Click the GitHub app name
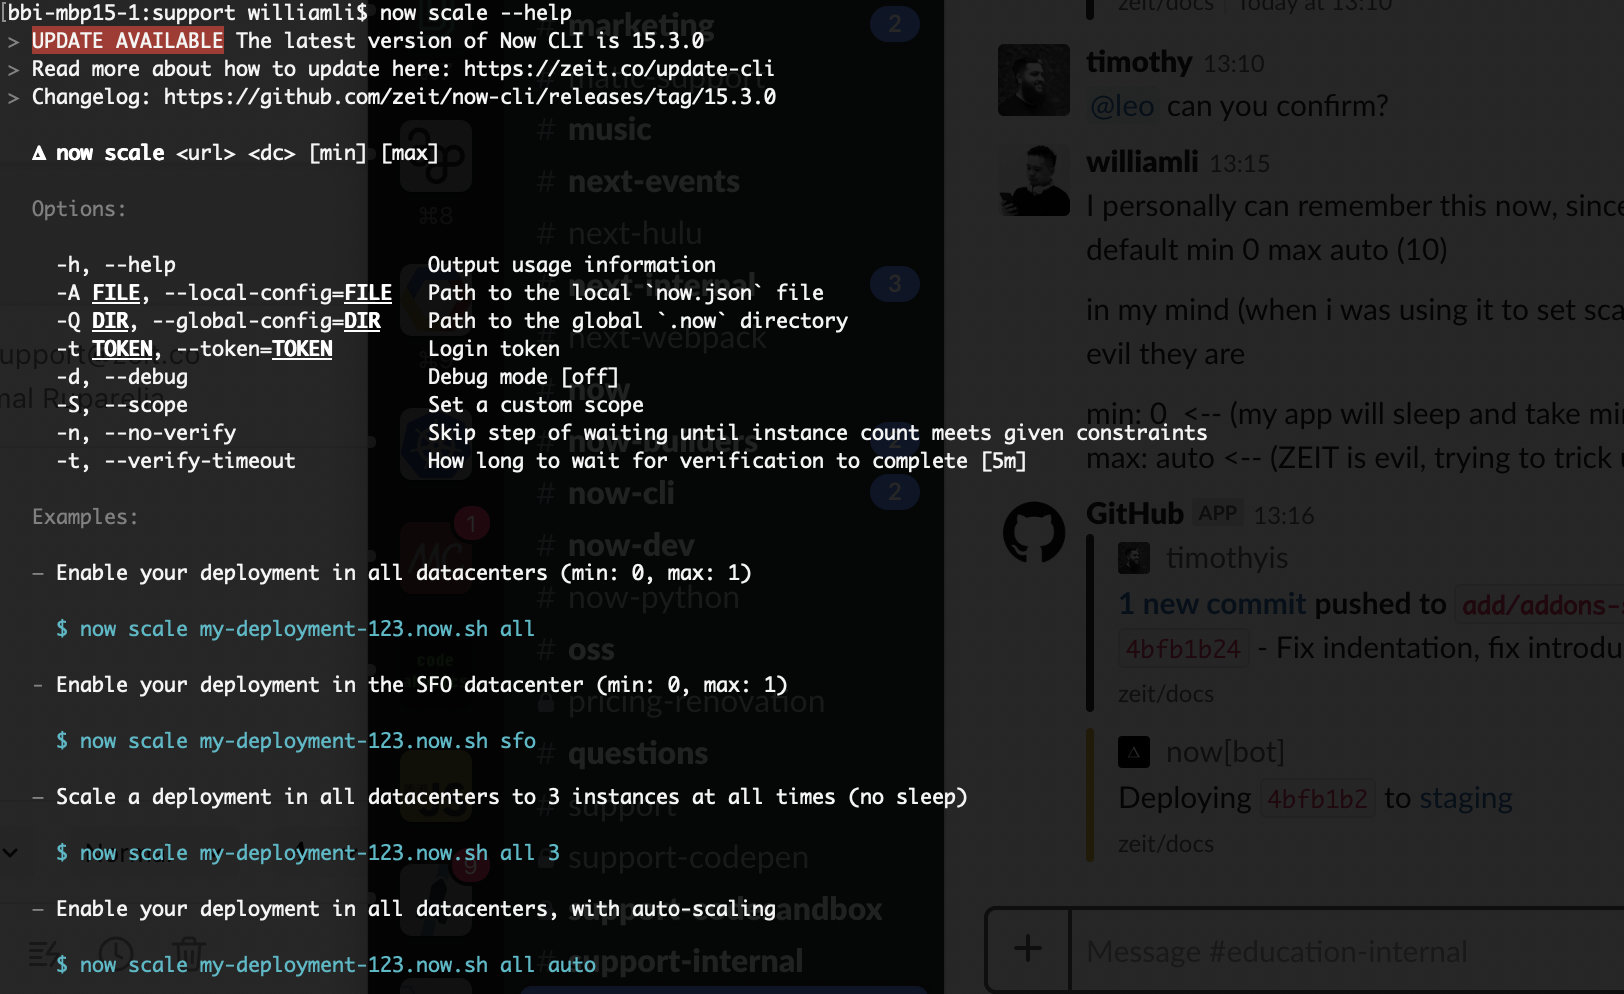This screenshot has height=994, width=1624. [x=1135, y=514]
